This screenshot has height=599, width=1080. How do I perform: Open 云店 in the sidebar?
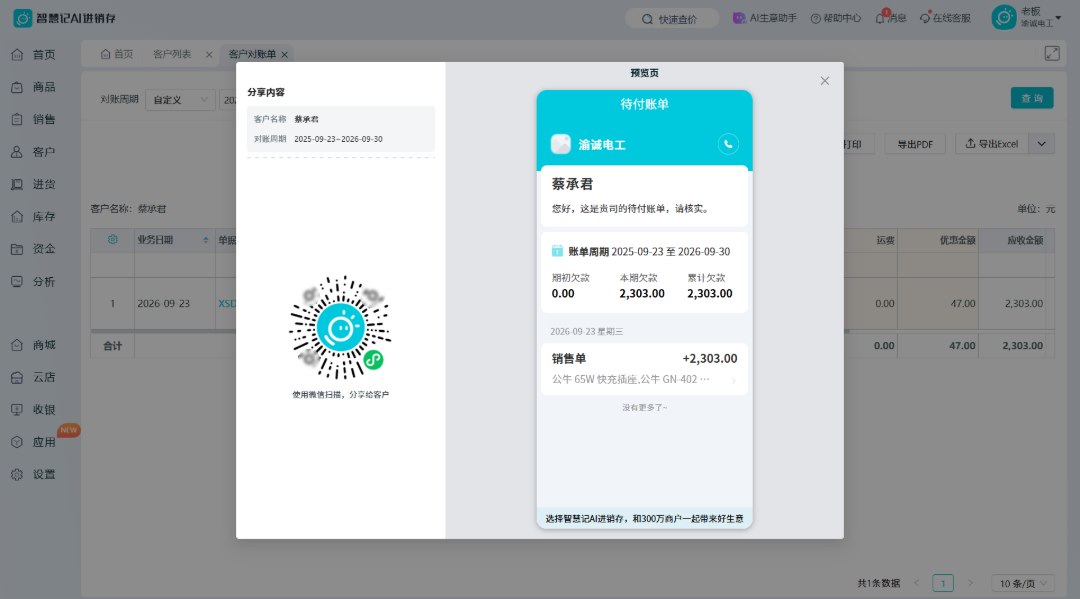coord(33,377)
